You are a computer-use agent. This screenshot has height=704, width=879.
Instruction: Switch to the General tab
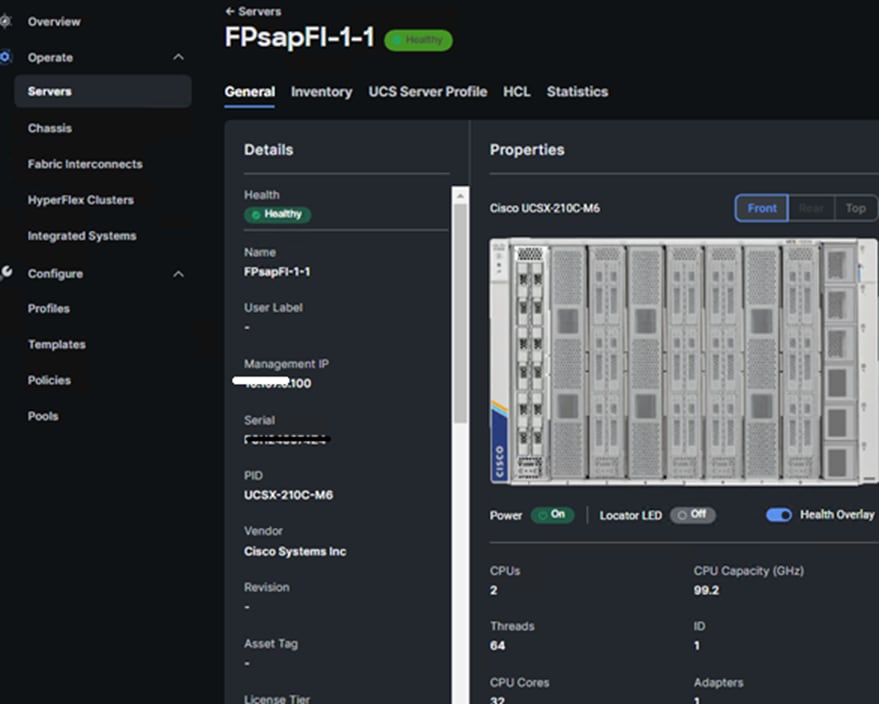click(x=249, y=92)
